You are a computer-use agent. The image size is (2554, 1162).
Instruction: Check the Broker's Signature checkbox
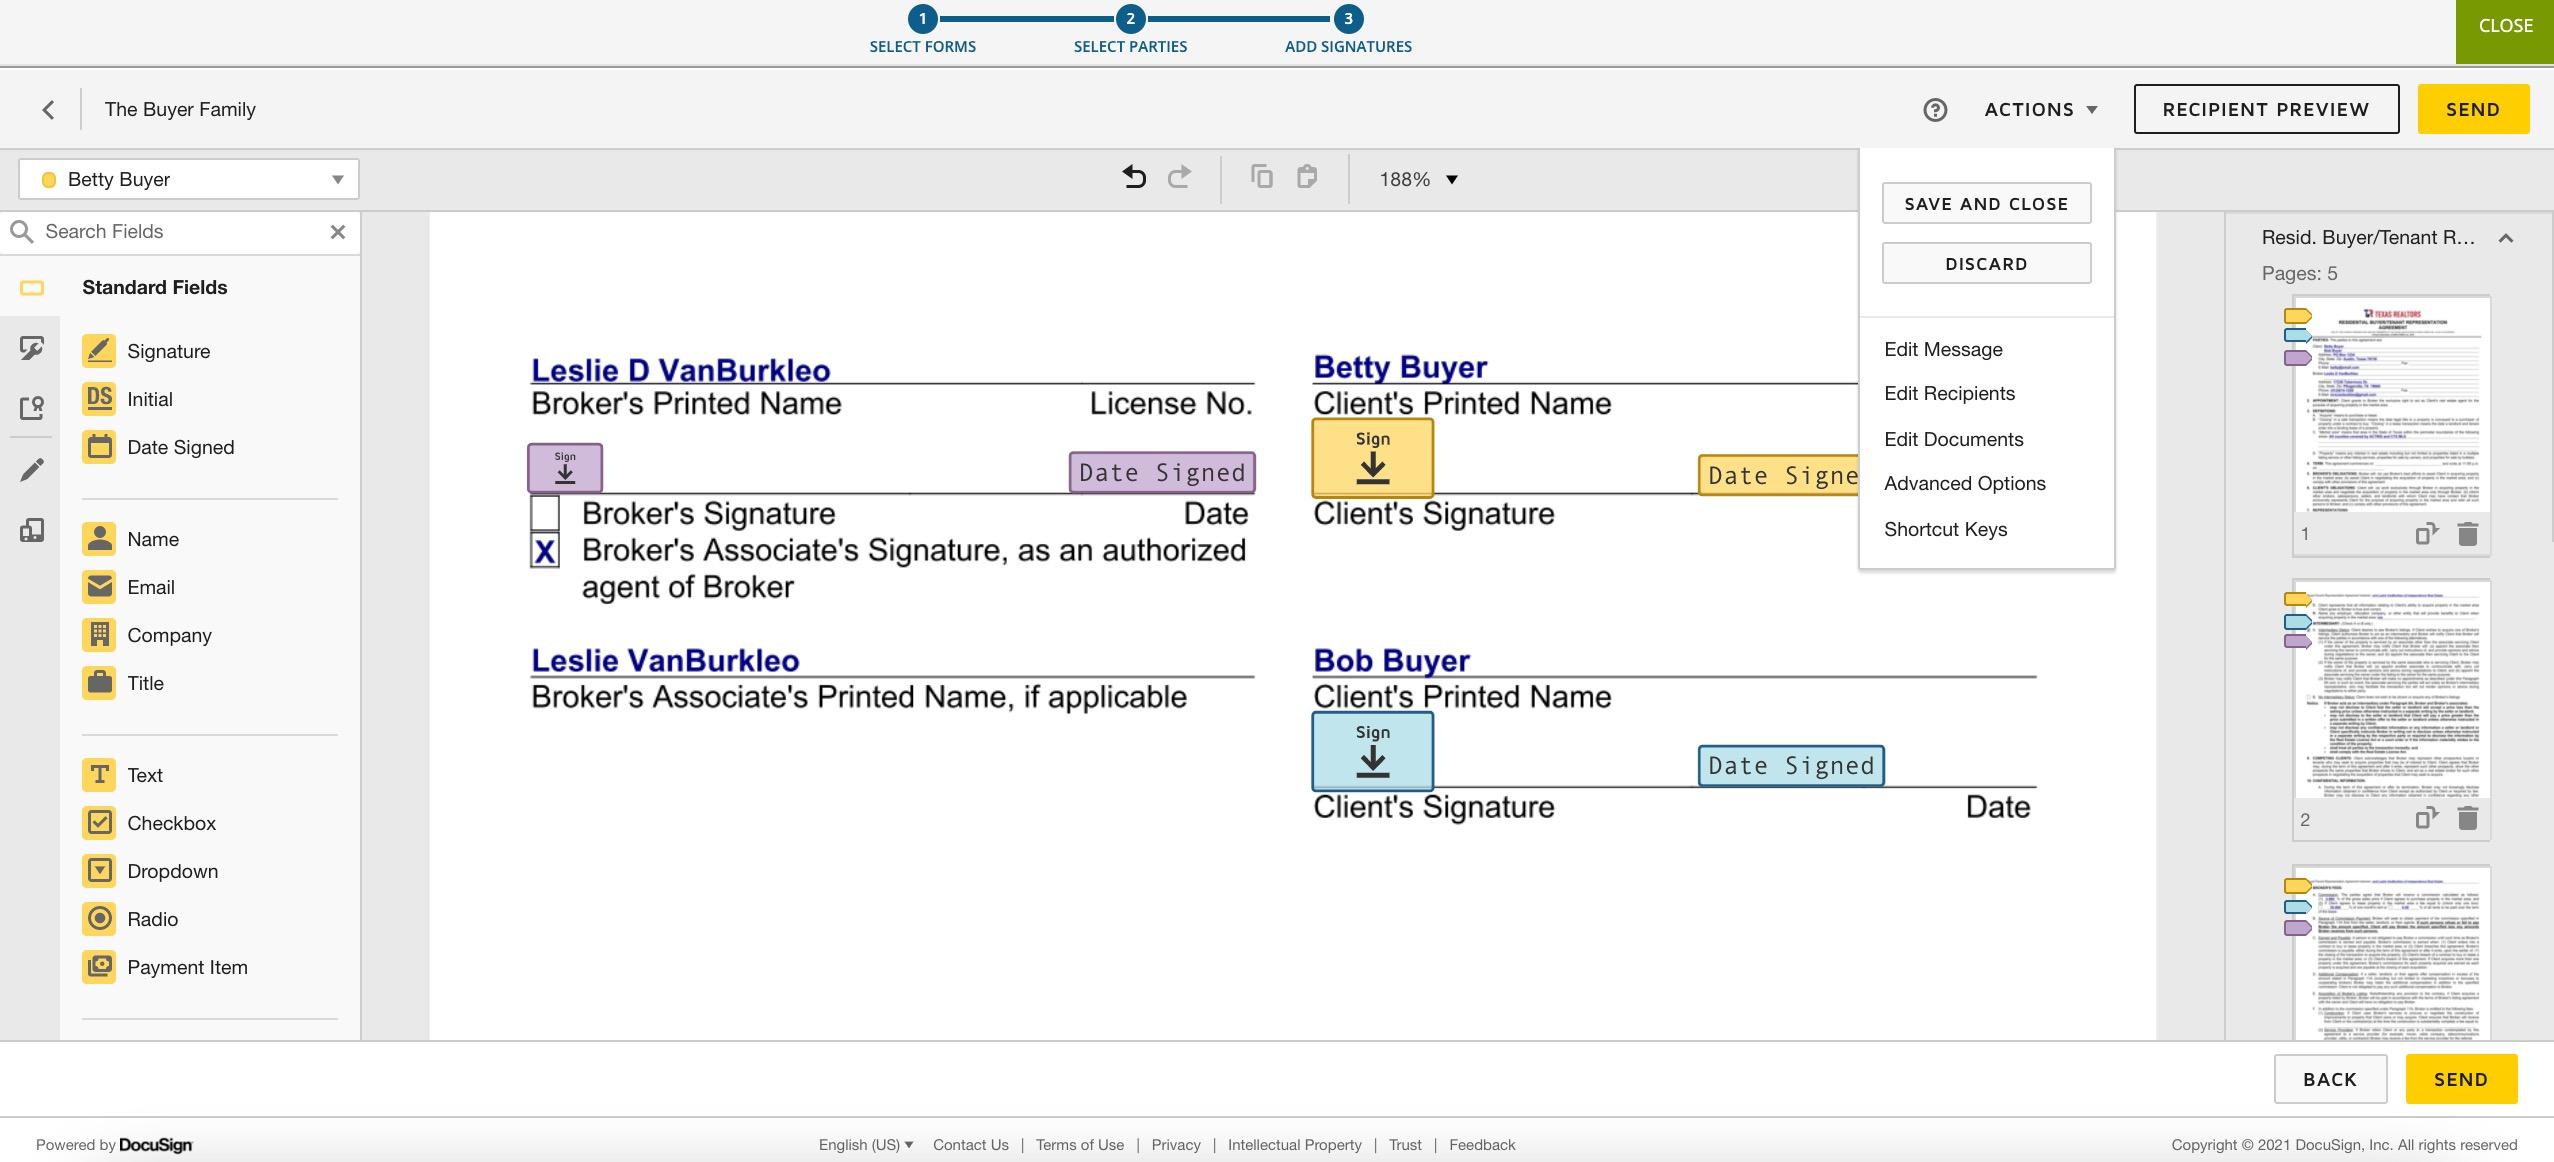click(x=545, y=513)
